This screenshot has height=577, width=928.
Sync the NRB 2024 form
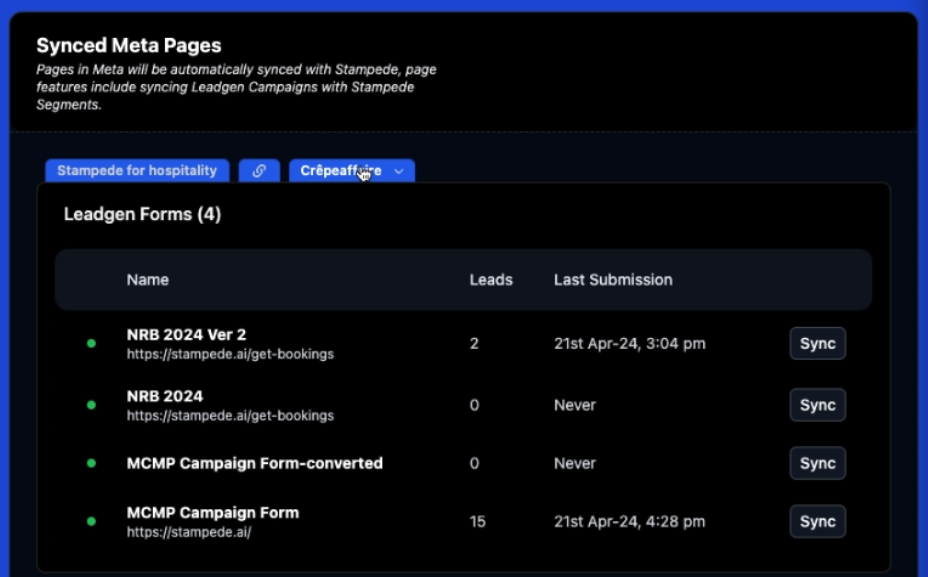click(817, 405)
